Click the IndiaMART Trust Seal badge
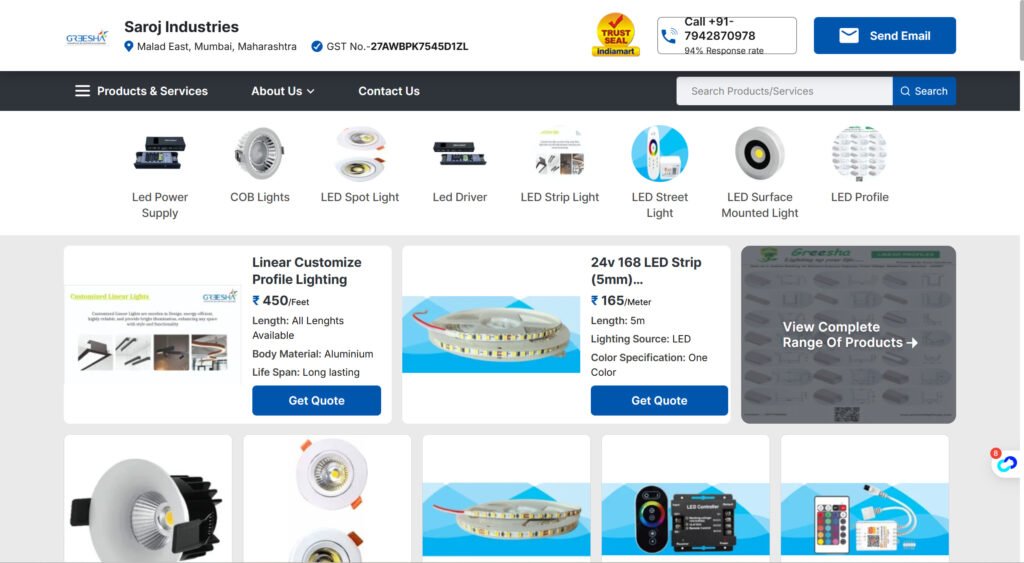Viewport: 1024px width, 563px height. tap(616, 35)
